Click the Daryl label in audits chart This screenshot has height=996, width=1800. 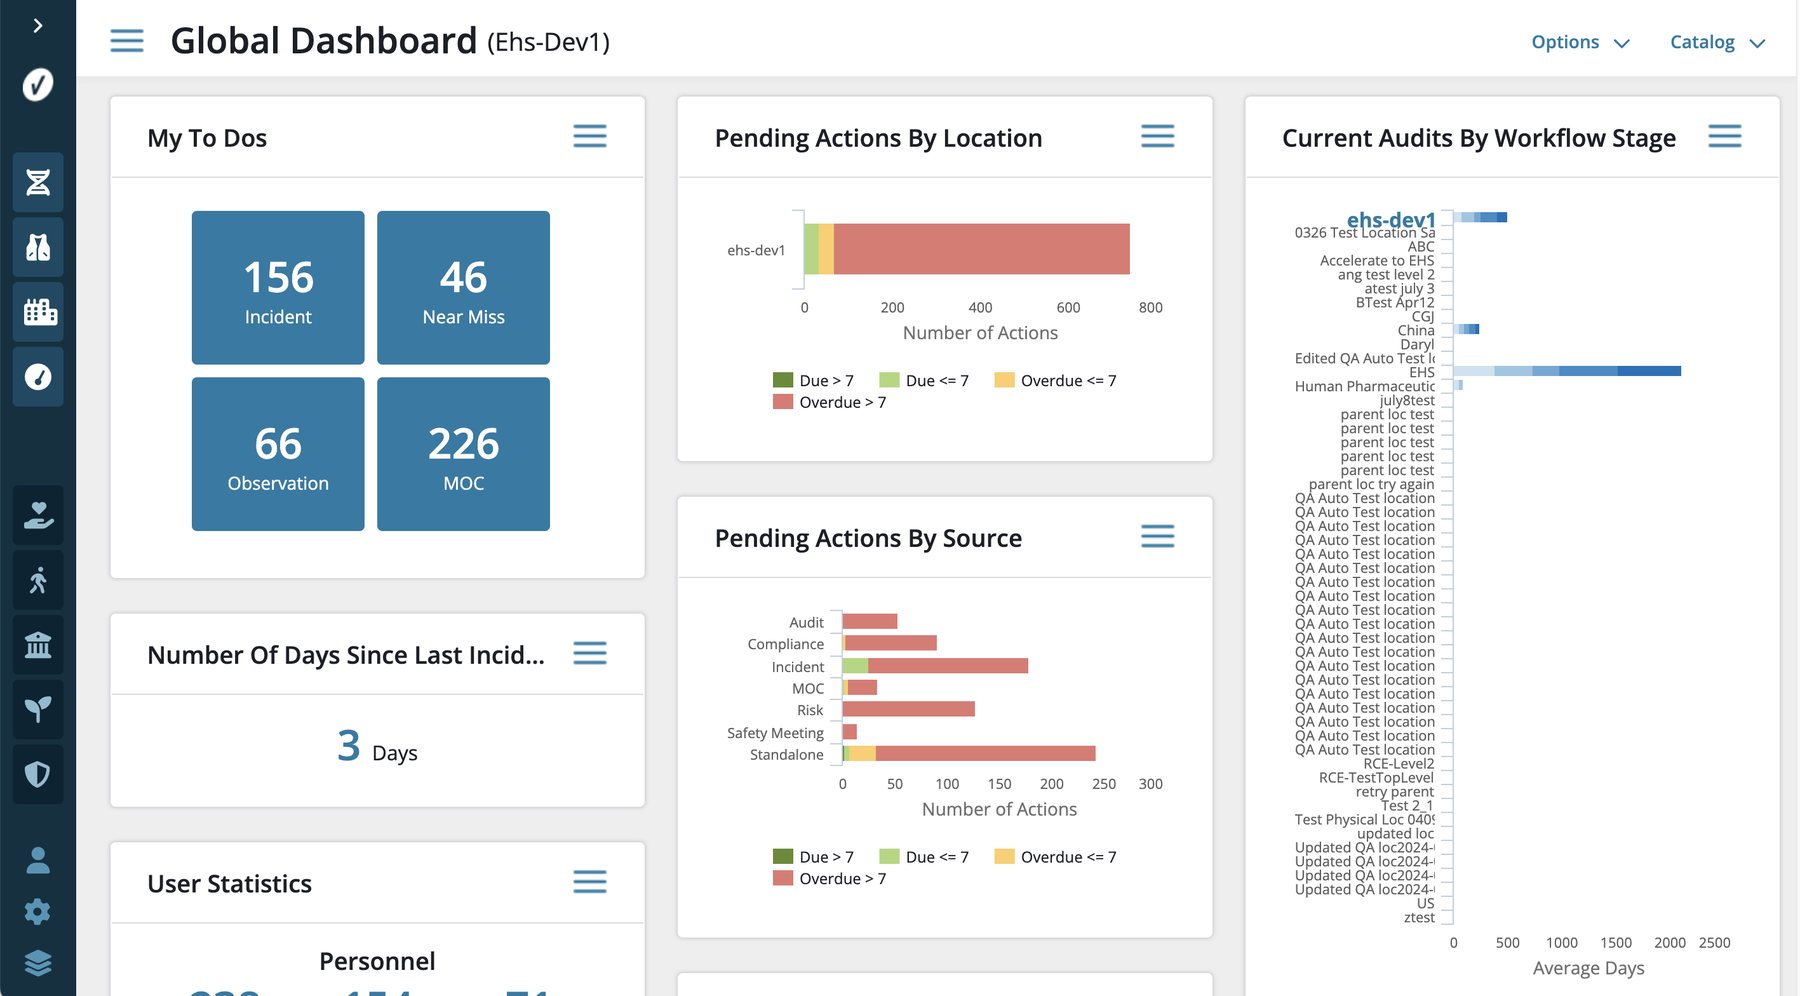(1417, 344)
